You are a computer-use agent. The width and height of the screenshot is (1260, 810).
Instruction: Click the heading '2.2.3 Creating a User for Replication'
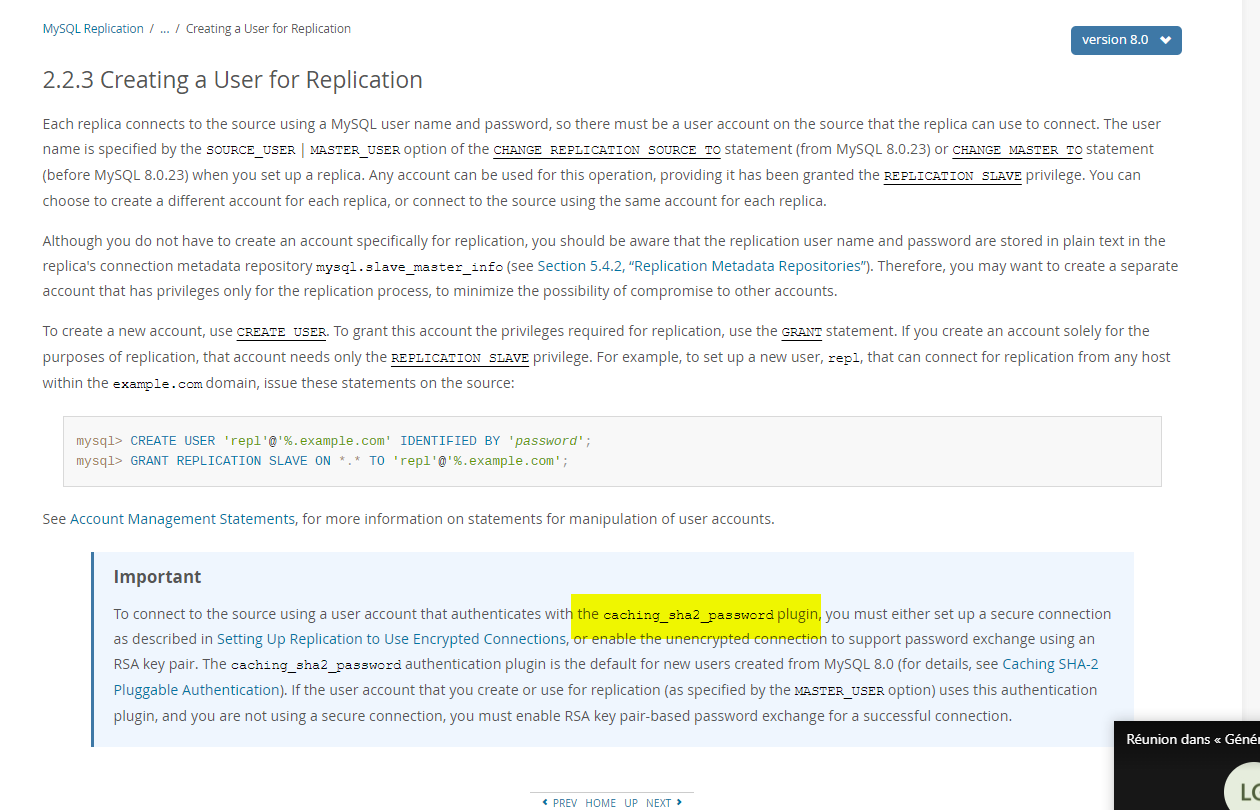[x=233, y=80]
